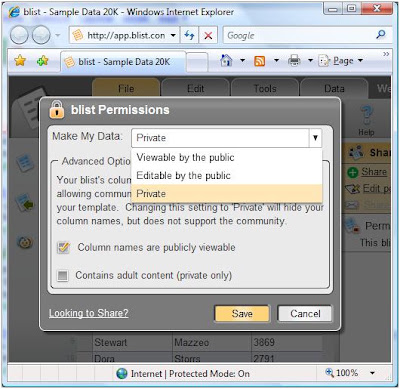Click the Share link in sidebar
Image resolution: width=400 pixels, height=389 pixels.
(374, 172)
